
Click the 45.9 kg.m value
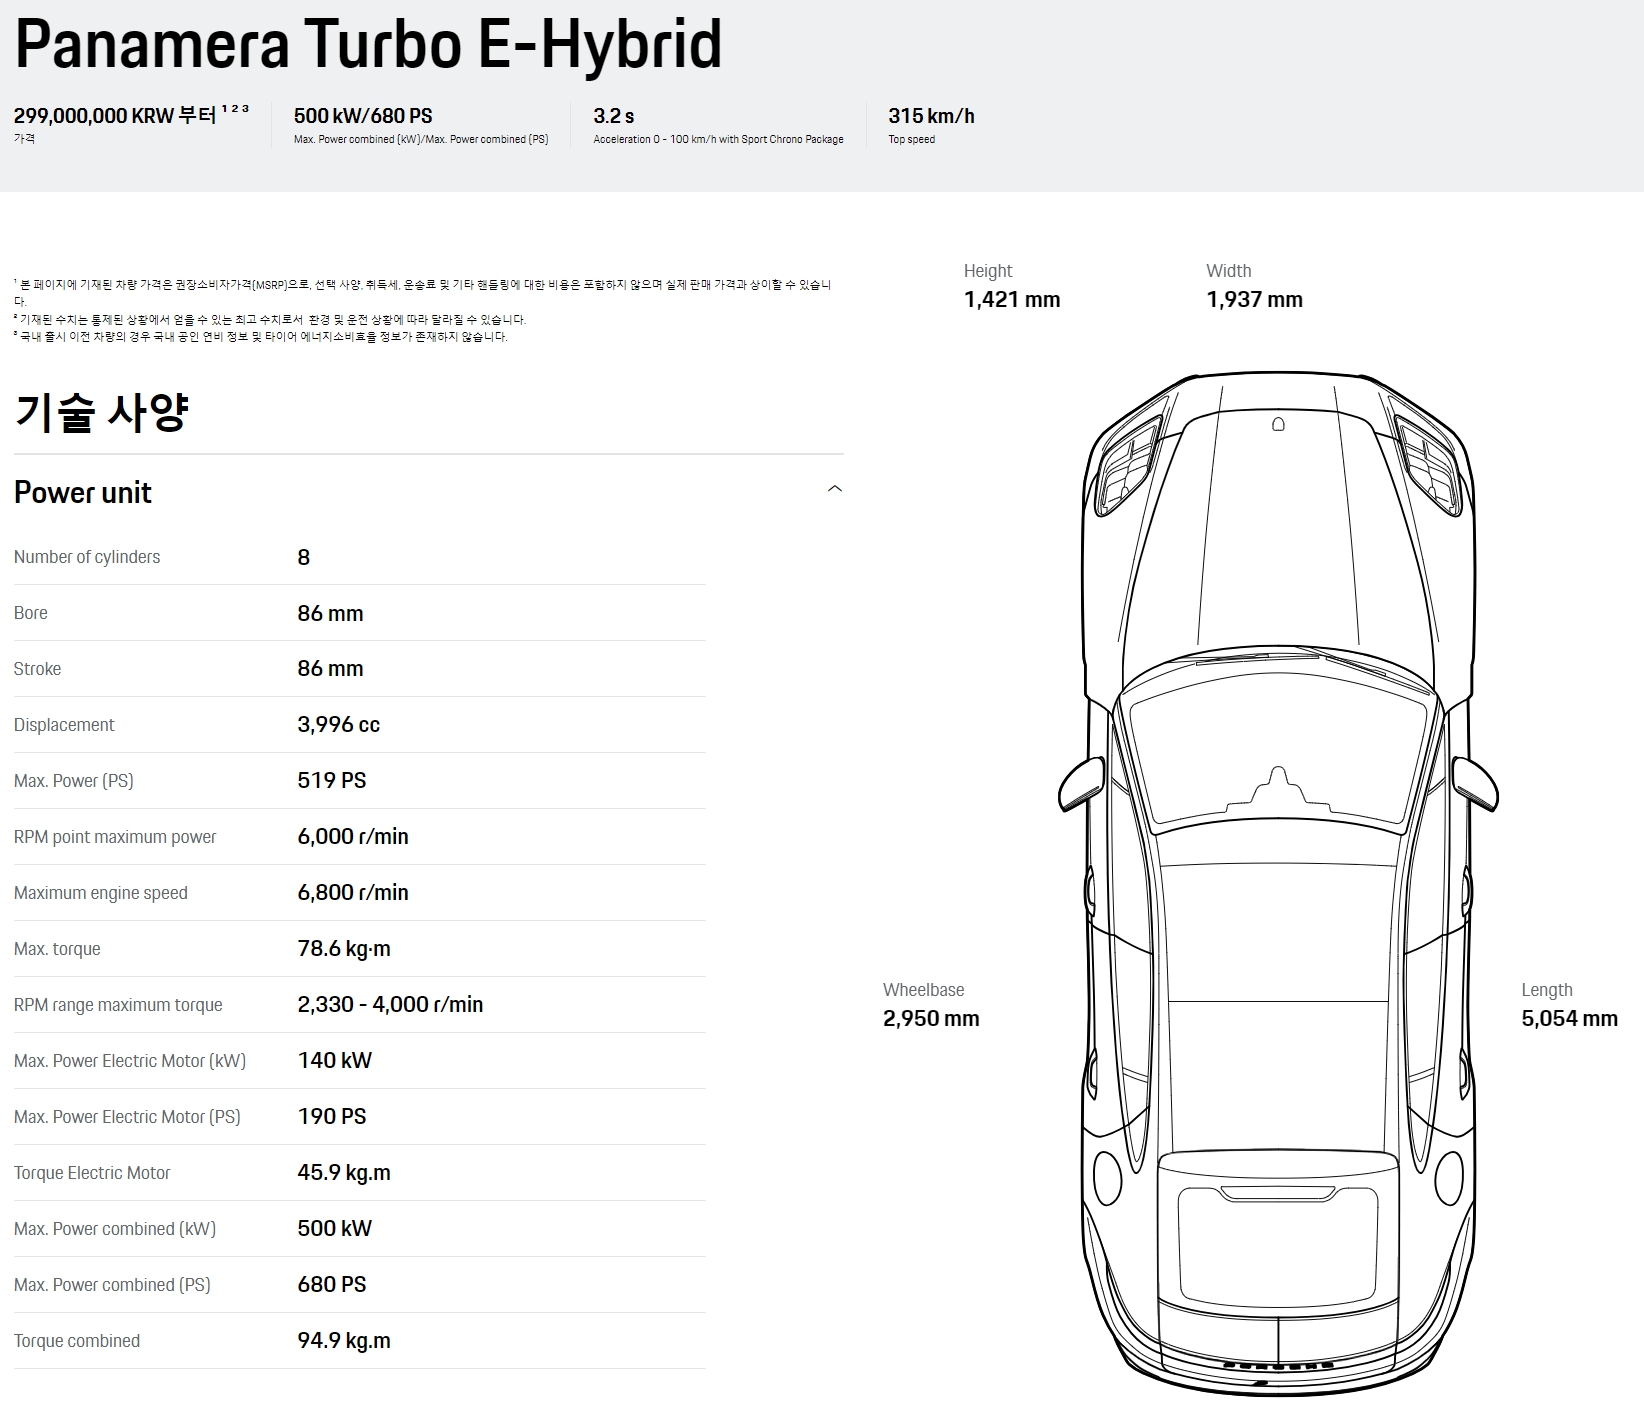[344, 1173]
